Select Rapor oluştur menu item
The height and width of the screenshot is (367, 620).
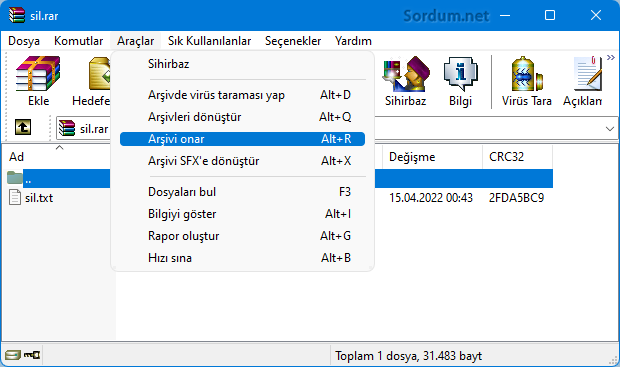click(242, 236)
